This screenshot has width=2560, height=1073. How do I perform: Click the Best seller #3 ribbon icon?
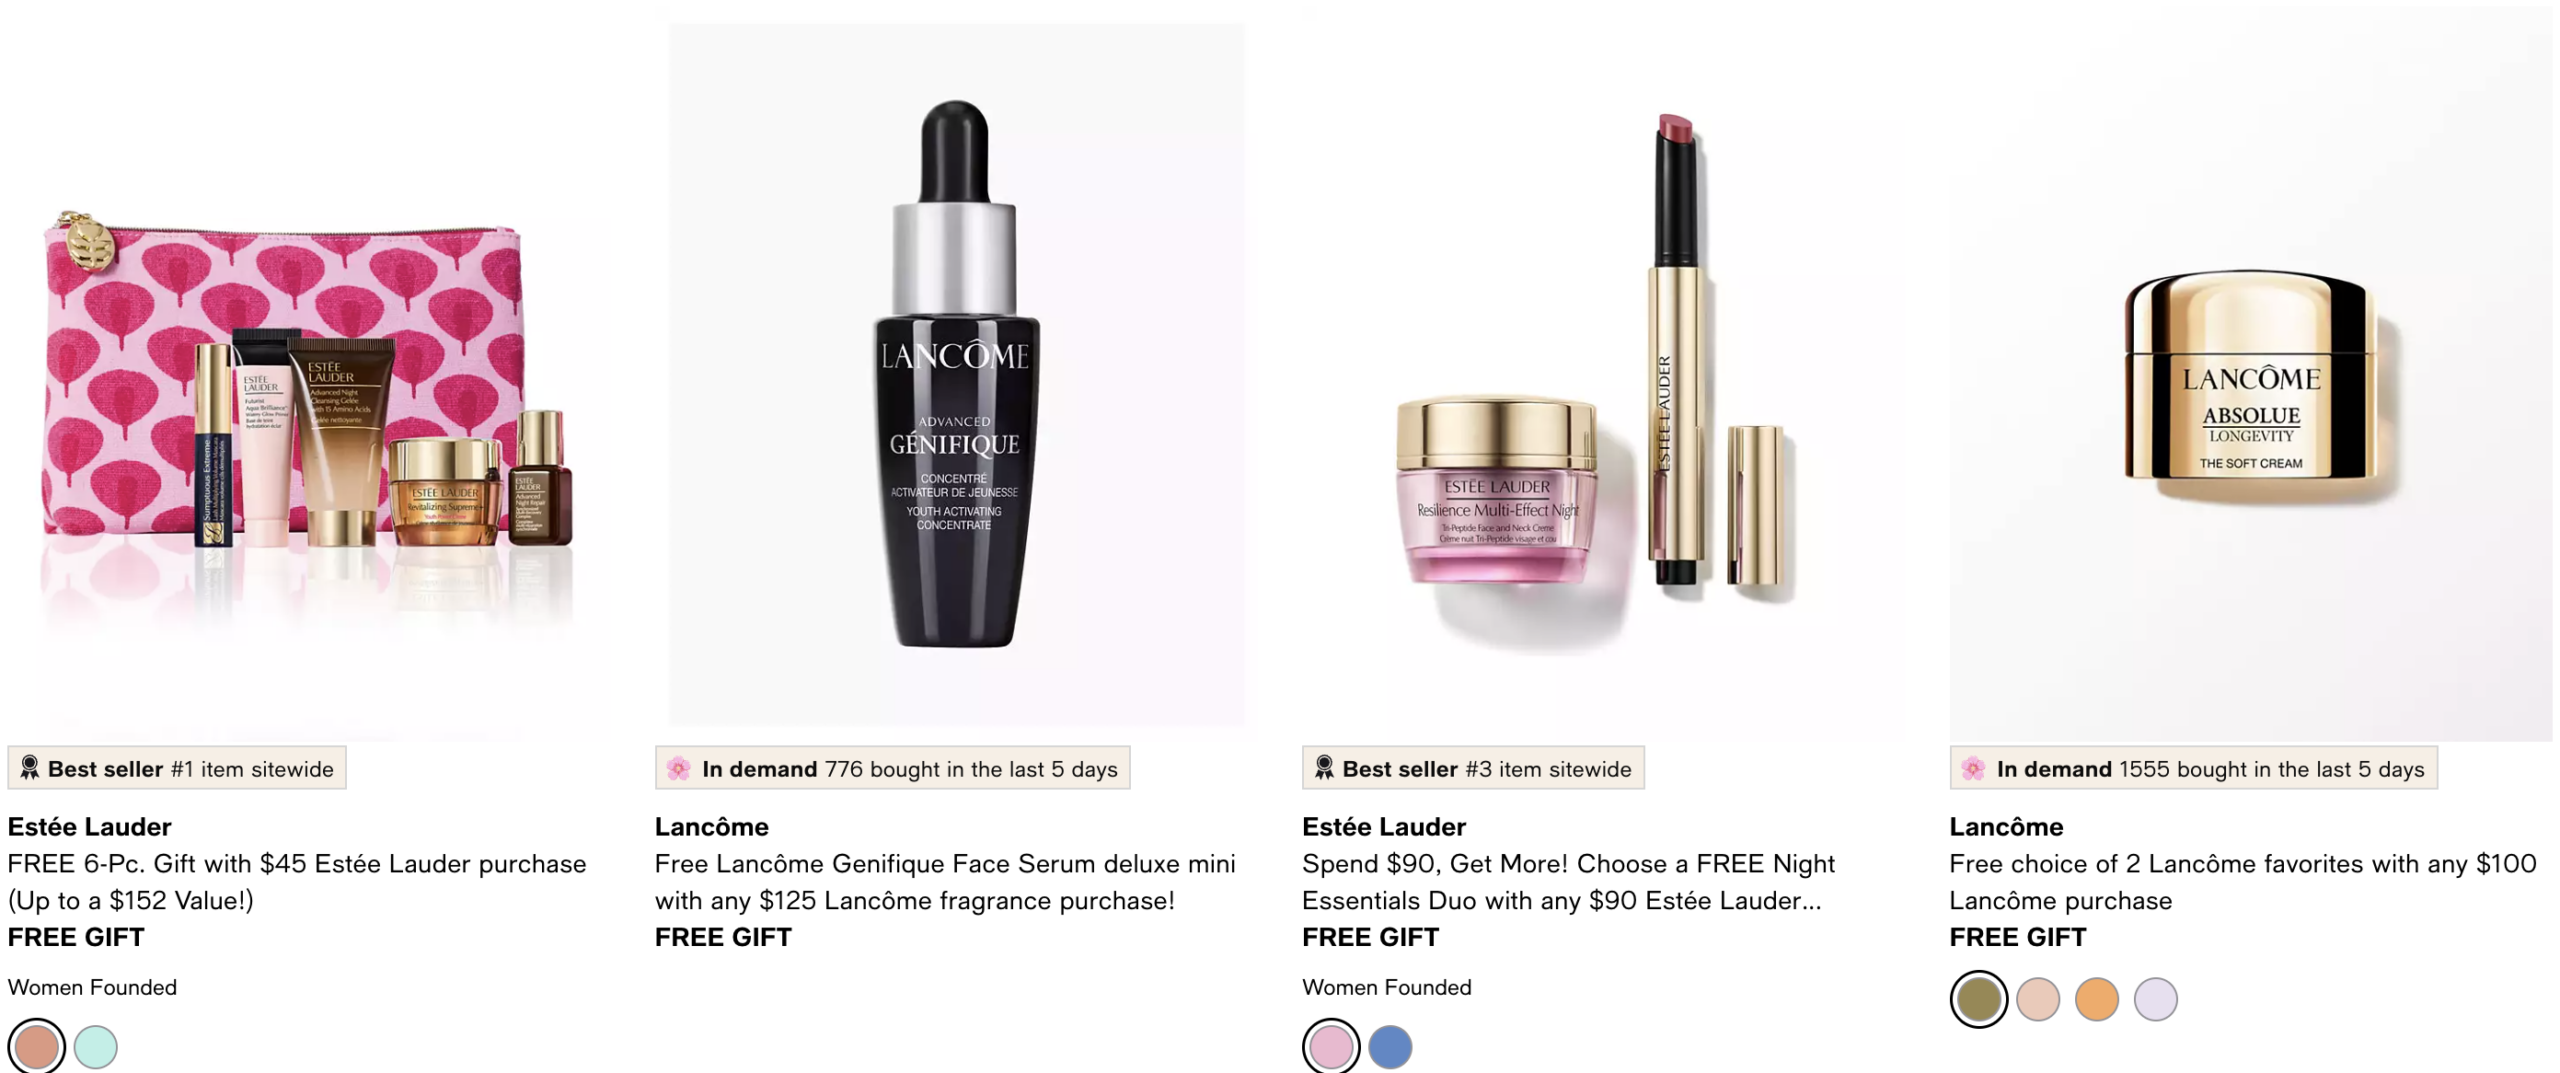coord(1324,768)
